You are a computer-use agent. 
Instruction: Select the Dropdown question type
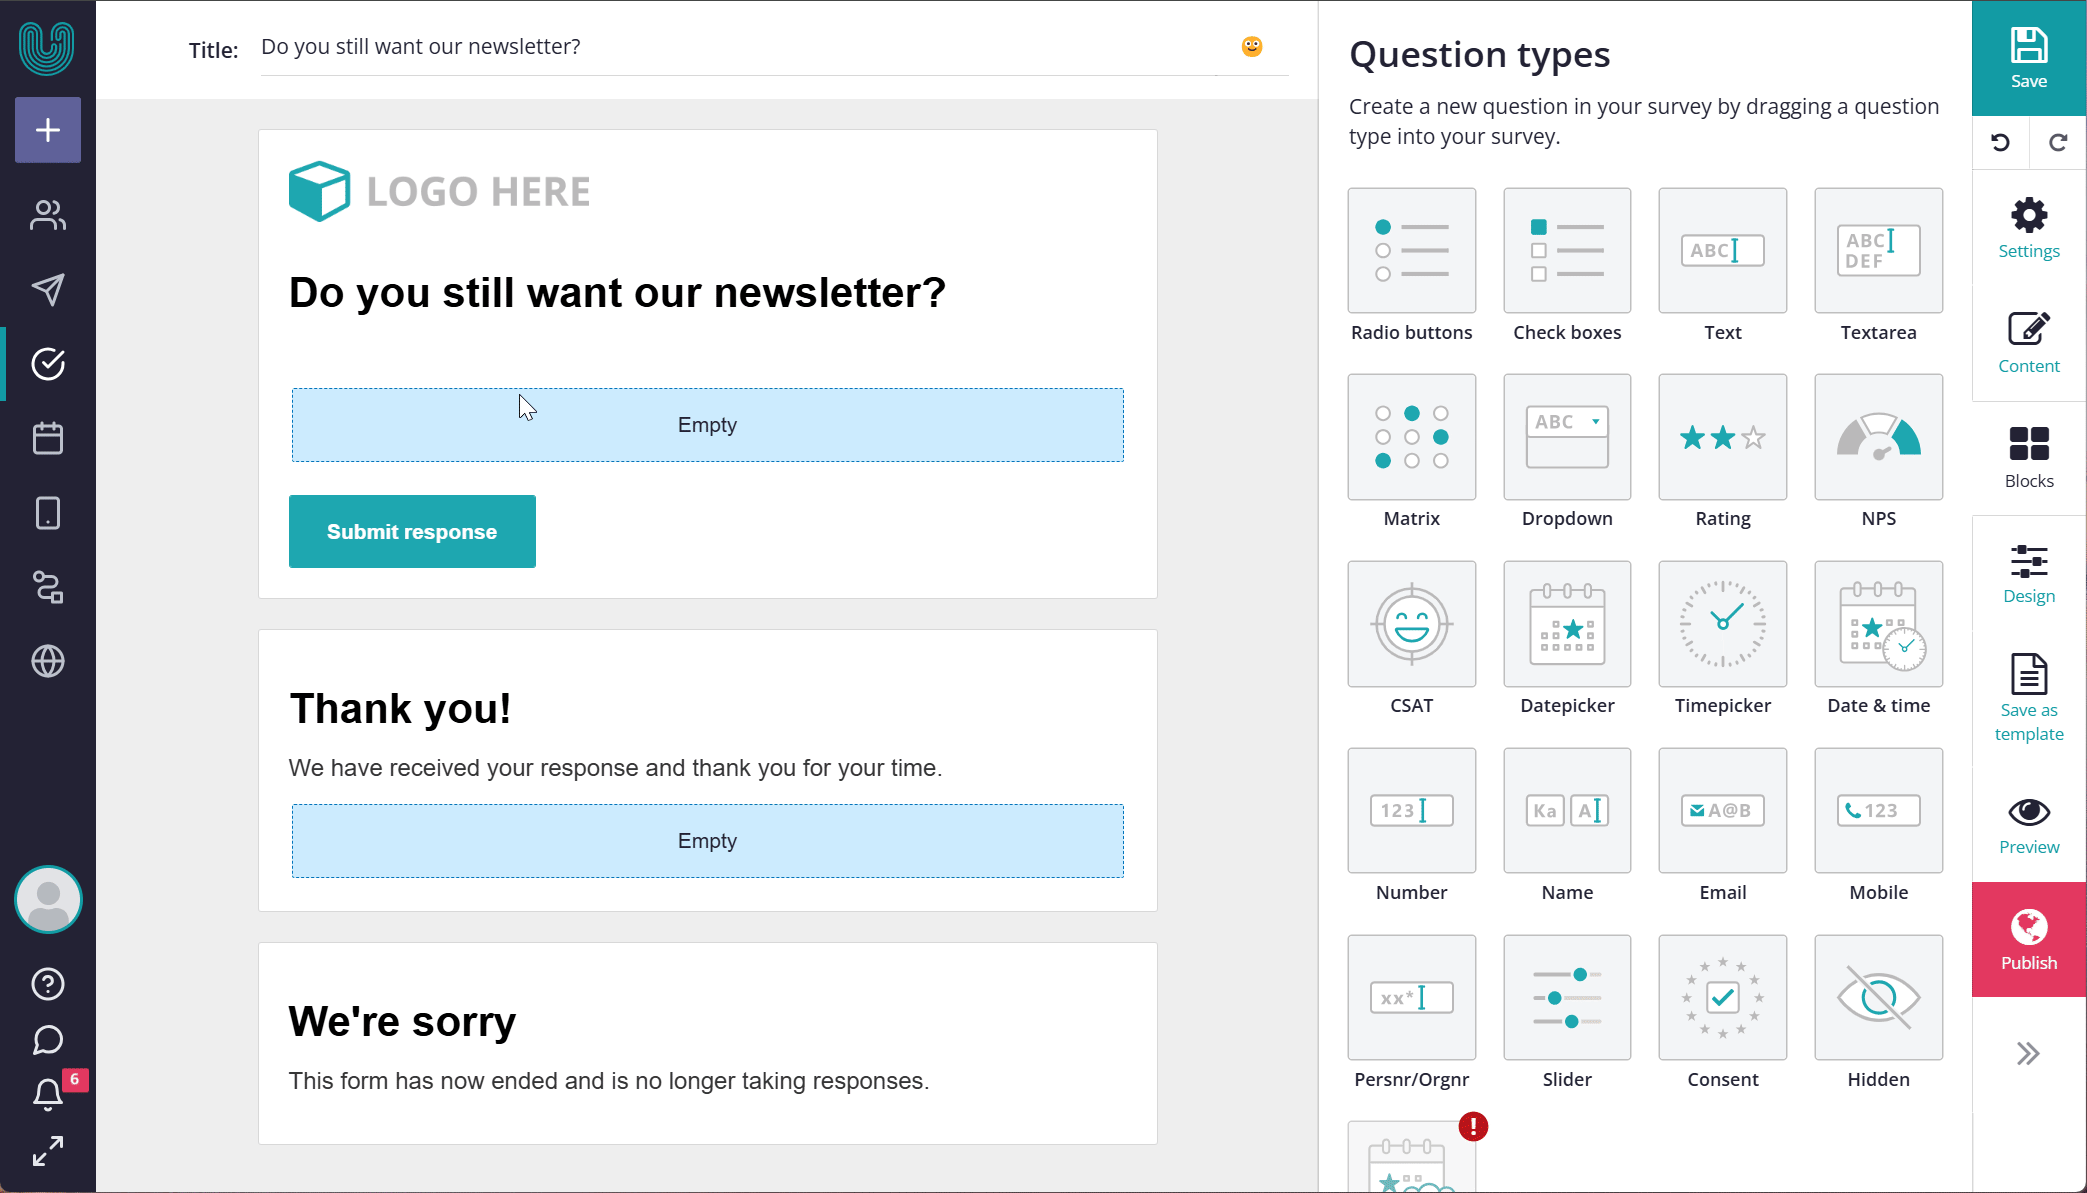pyautogui.click(x=1567, y=451)
